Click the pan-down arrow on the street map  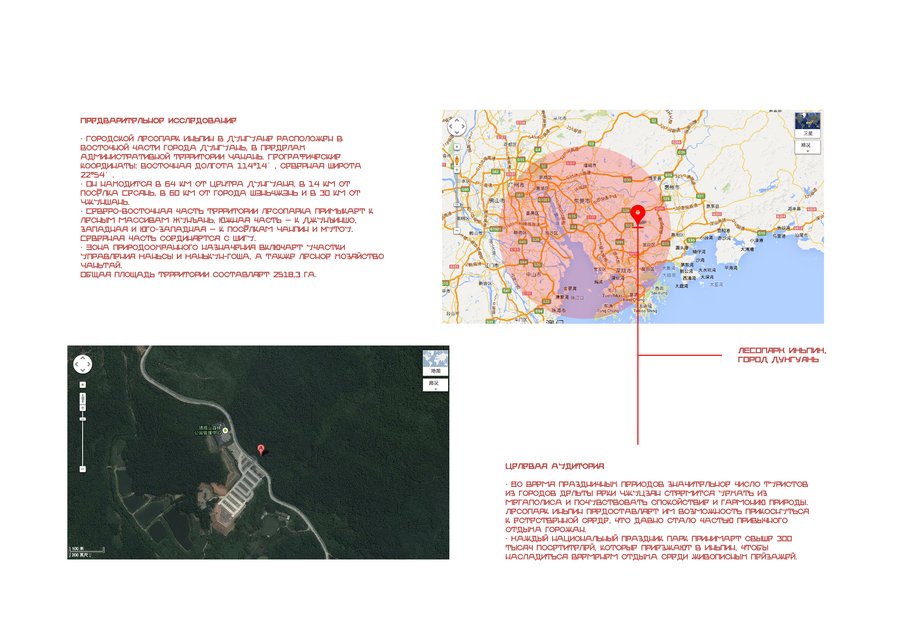(457, 133)
